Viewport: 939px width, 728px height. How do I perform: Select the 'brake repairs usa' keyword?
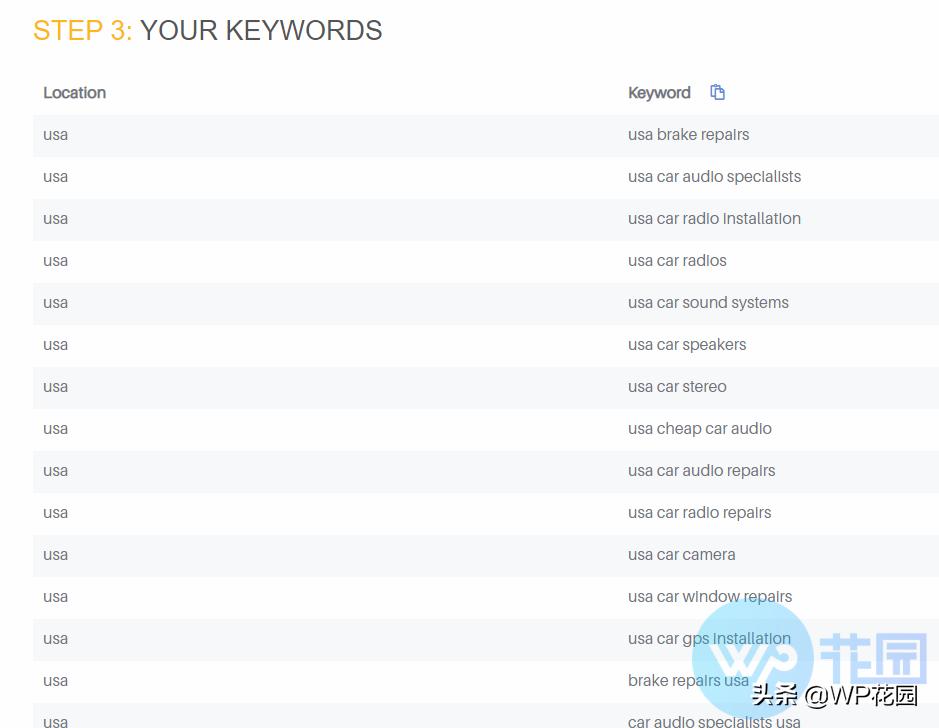pos(688,681)
